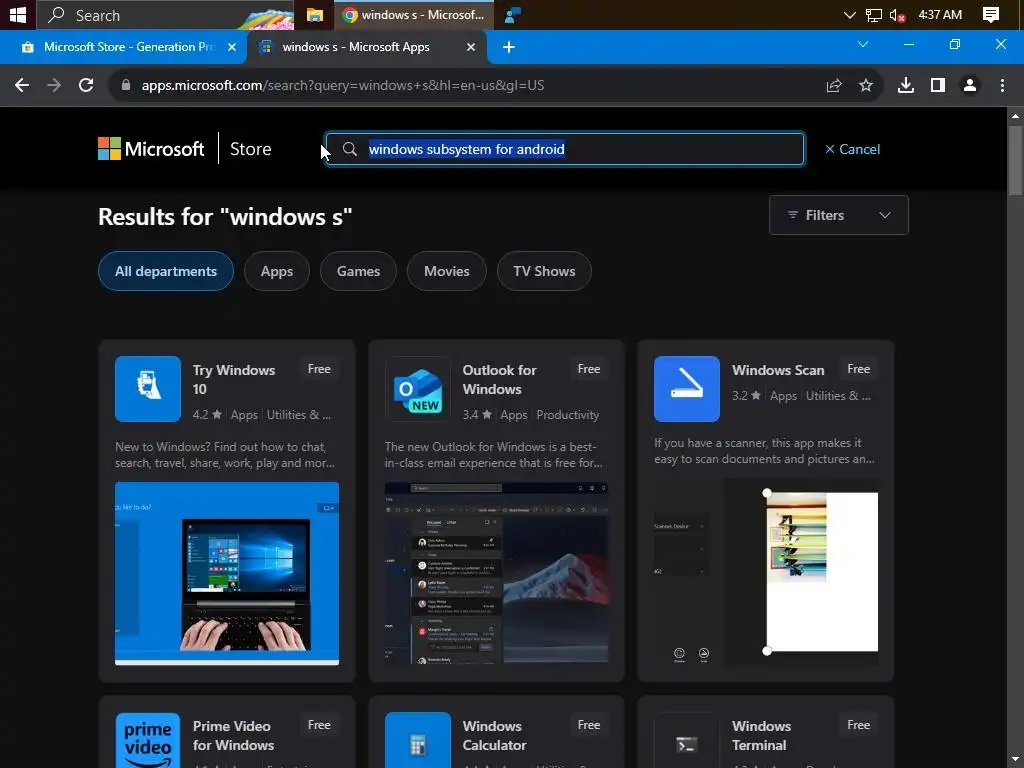Select All departments filter
Viewport: 1024px width, 768px height.
click(166, 271)
